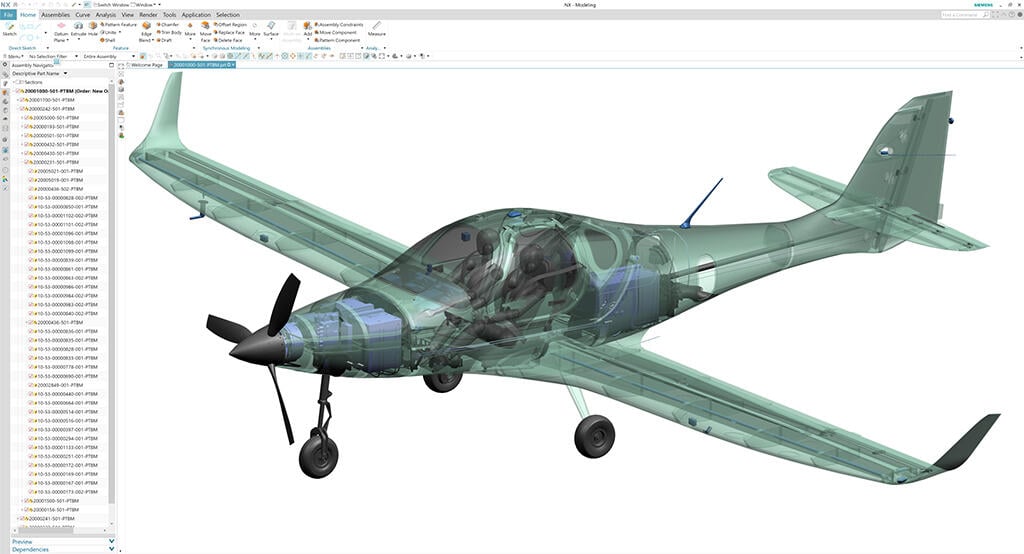Toggle visibility checkbox for 20005021-001-PTBM
The width and height of the screenshot is (1024, 554).
coord(31,171)
